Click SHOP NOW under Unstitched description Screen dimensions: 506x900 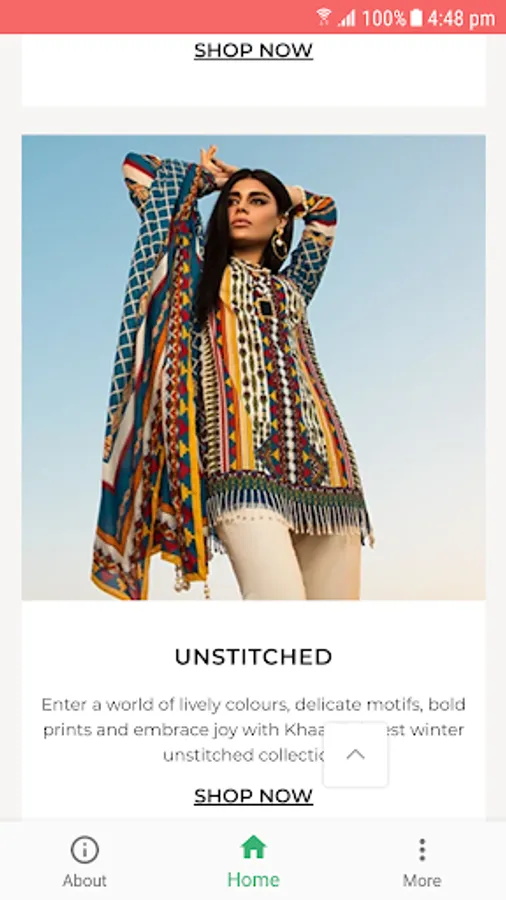254,796
